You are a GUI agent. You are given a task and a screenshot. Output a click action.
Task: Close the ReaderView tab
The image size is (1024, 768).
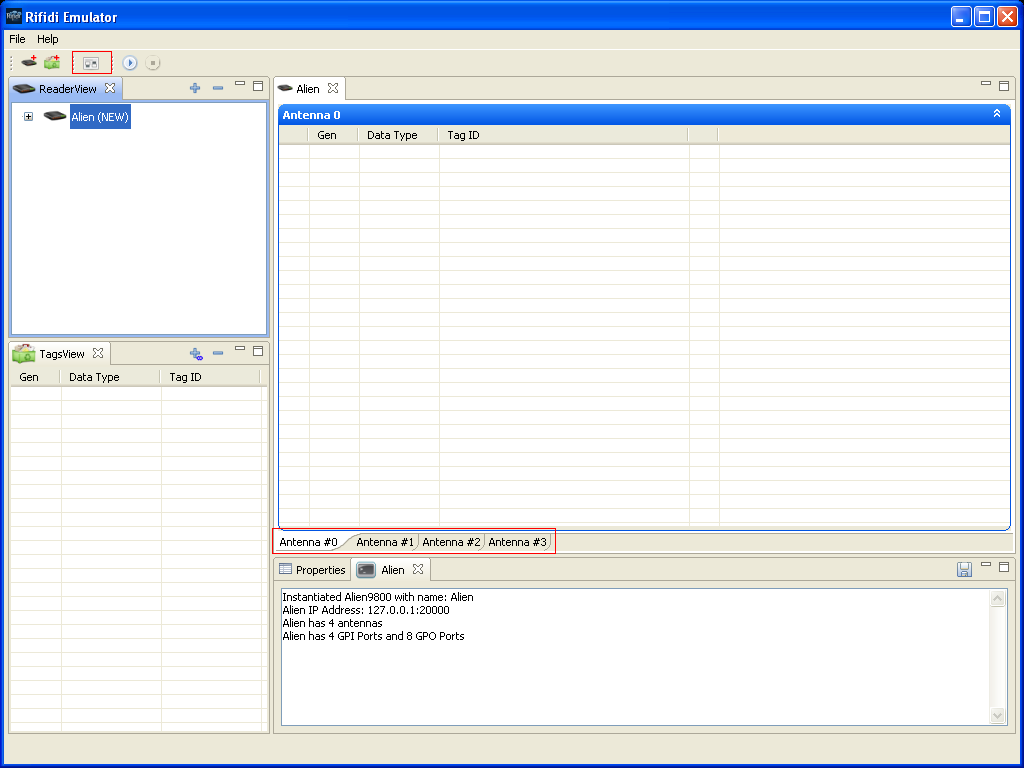(110, 88)
